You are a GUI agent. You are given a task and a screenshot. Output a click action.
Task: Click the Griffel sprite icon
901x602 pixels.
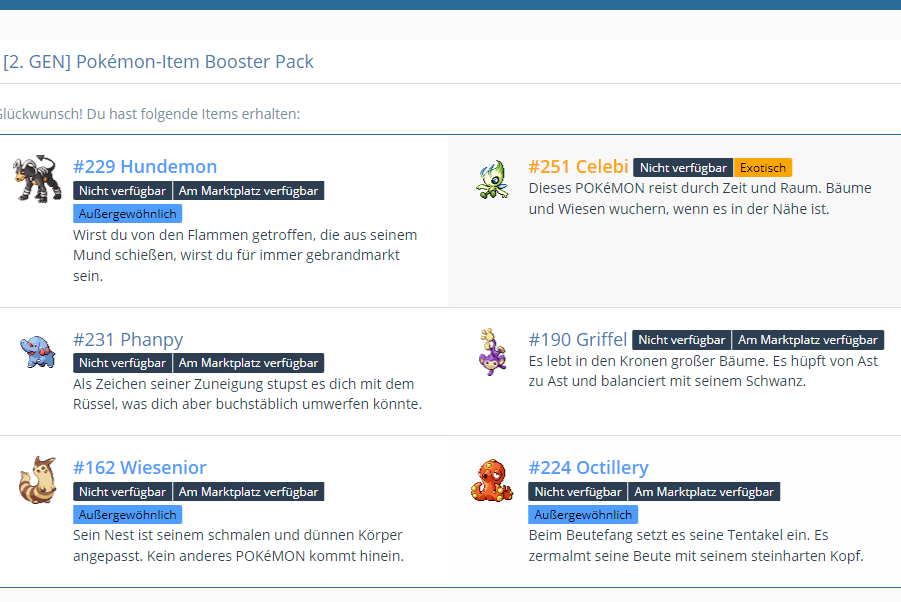[x=492, y=351]
